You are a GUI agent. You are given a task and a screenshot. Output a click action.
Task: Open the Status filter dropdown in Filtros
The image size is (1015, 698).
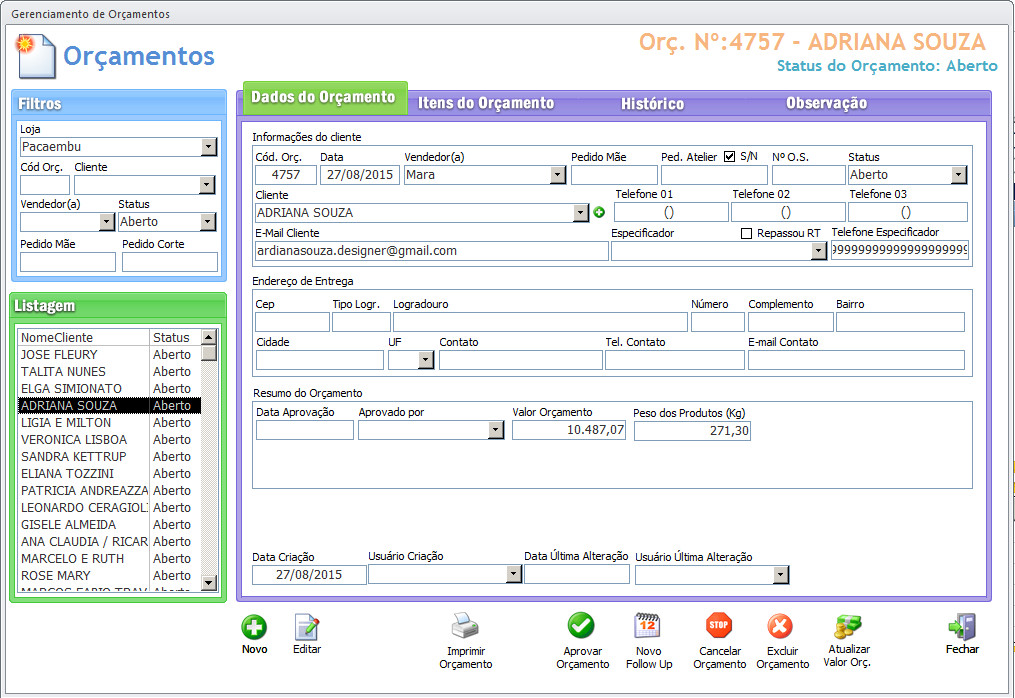click(x=208, y=222)
